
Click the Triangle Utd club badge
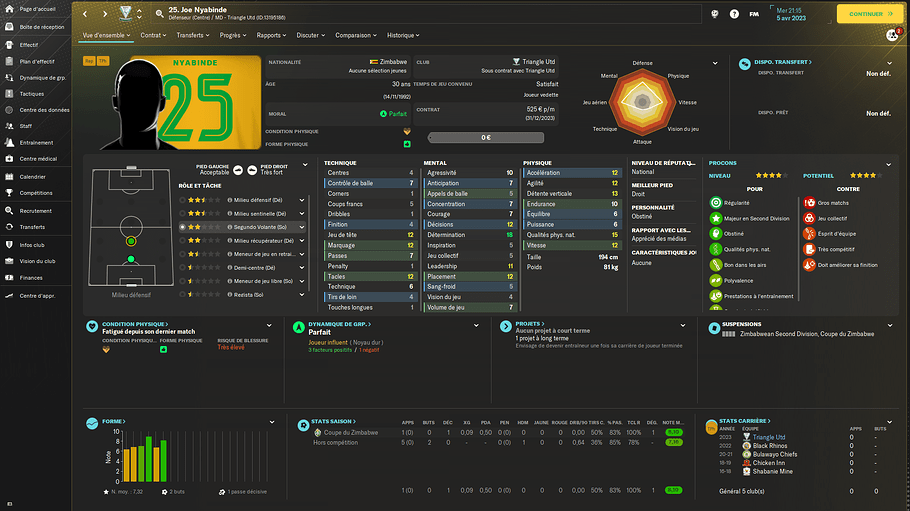point(125,13)
